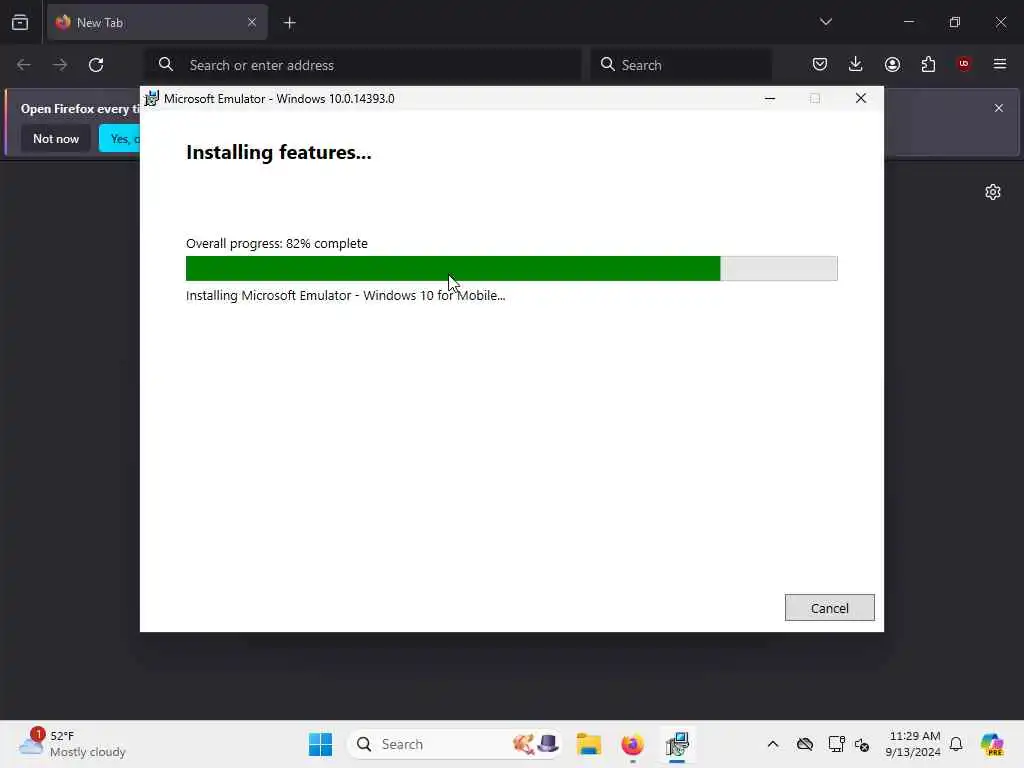
Task: Open the Firefox account icon
Action: (892, 64)
